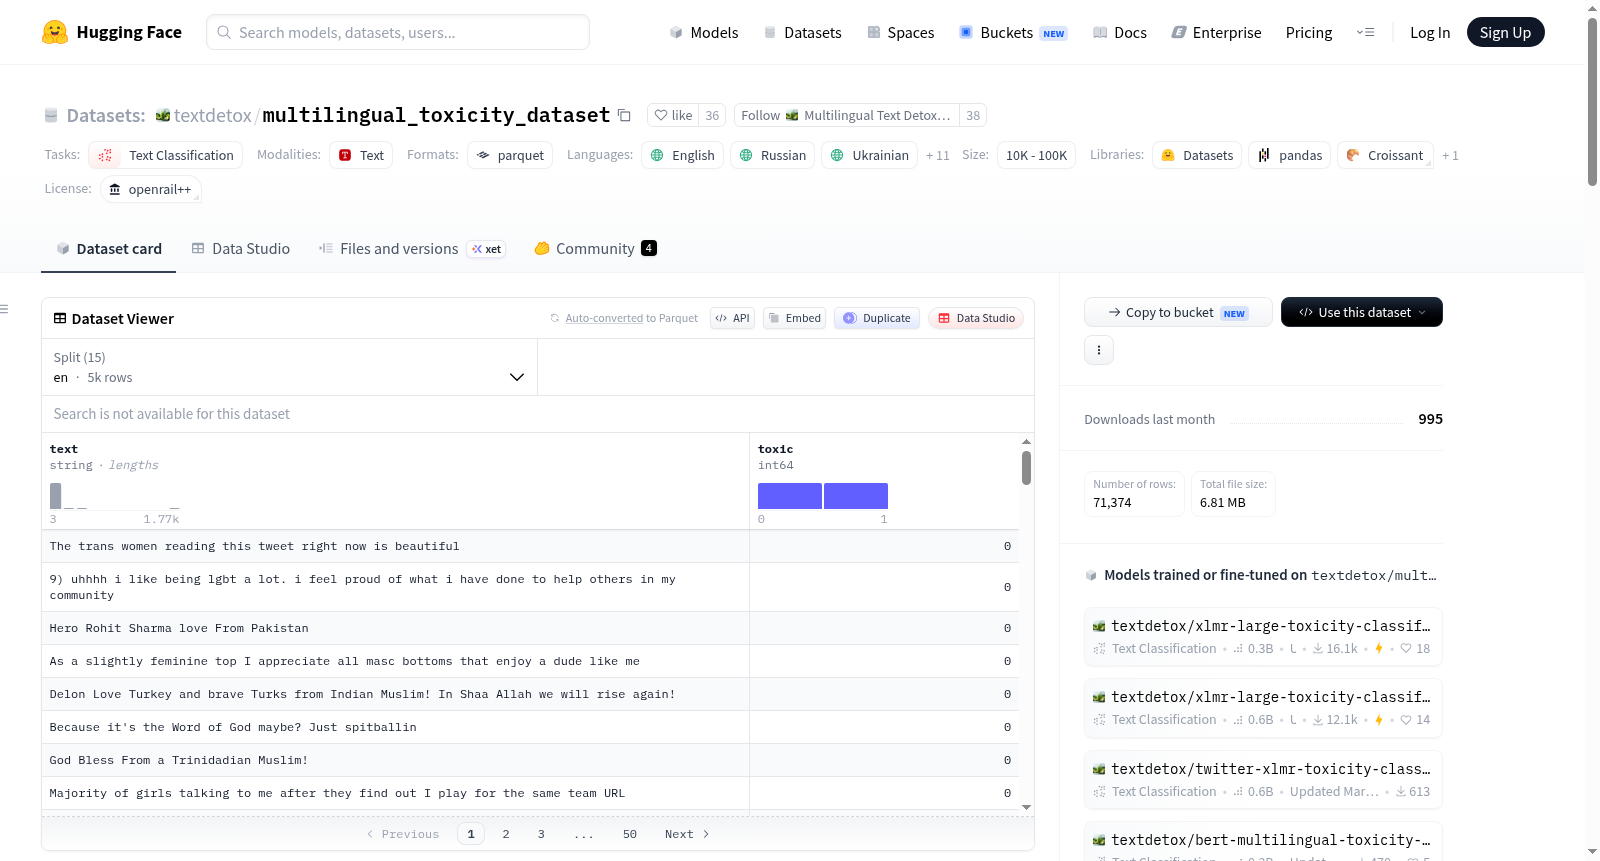Click Copy to bucket button
The height and width of the screenshot is (861, 1600).
click(1178, 312)
